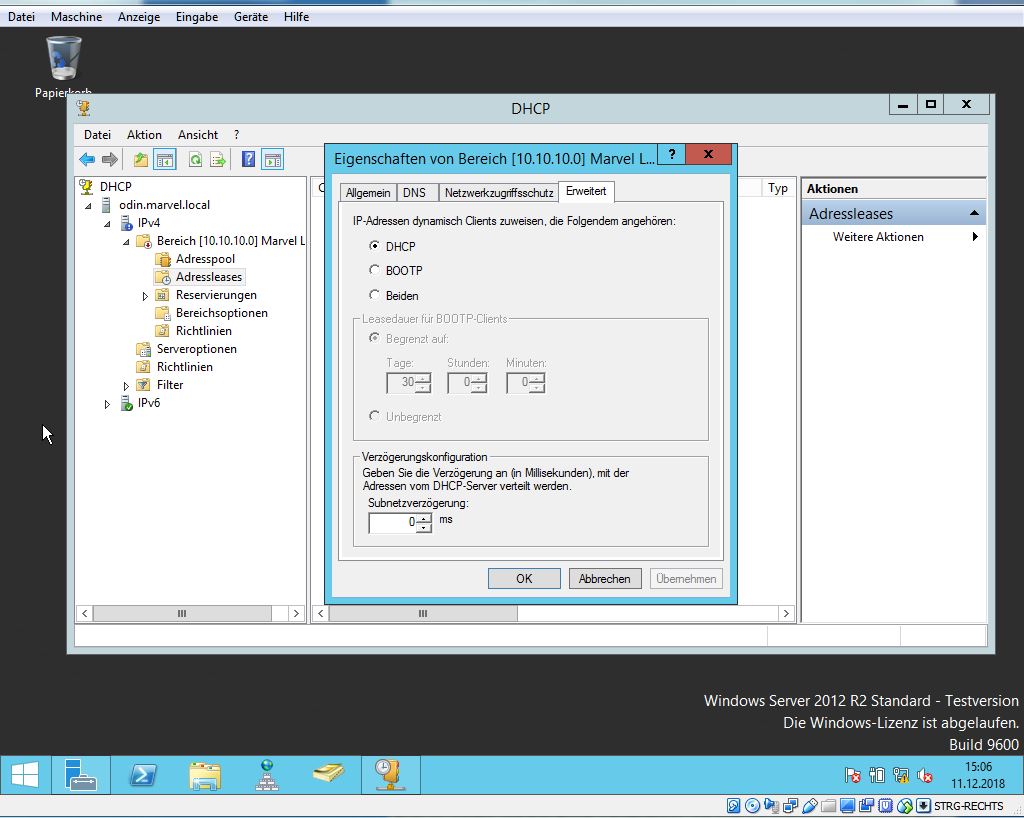Click the network warning tray icon
The height and width of the screenshot is (818, 1024).
pos(901,776)
